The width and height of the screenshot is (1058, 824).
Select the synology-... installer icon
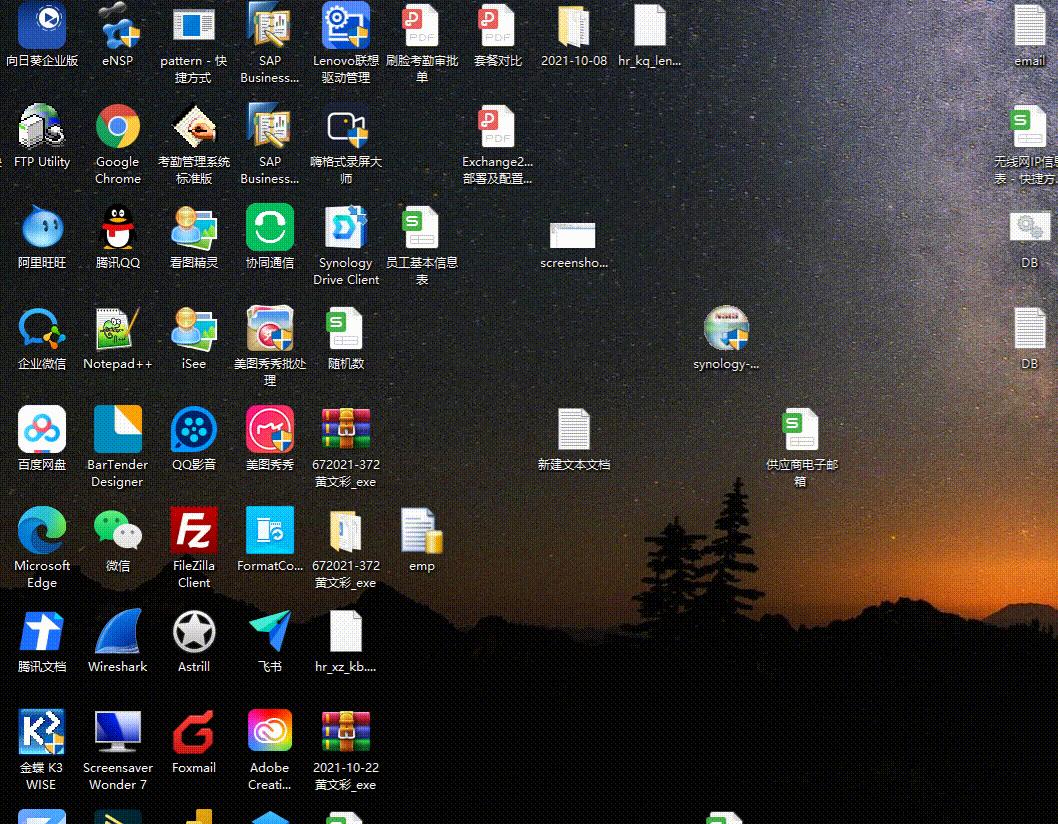(726, 328)
